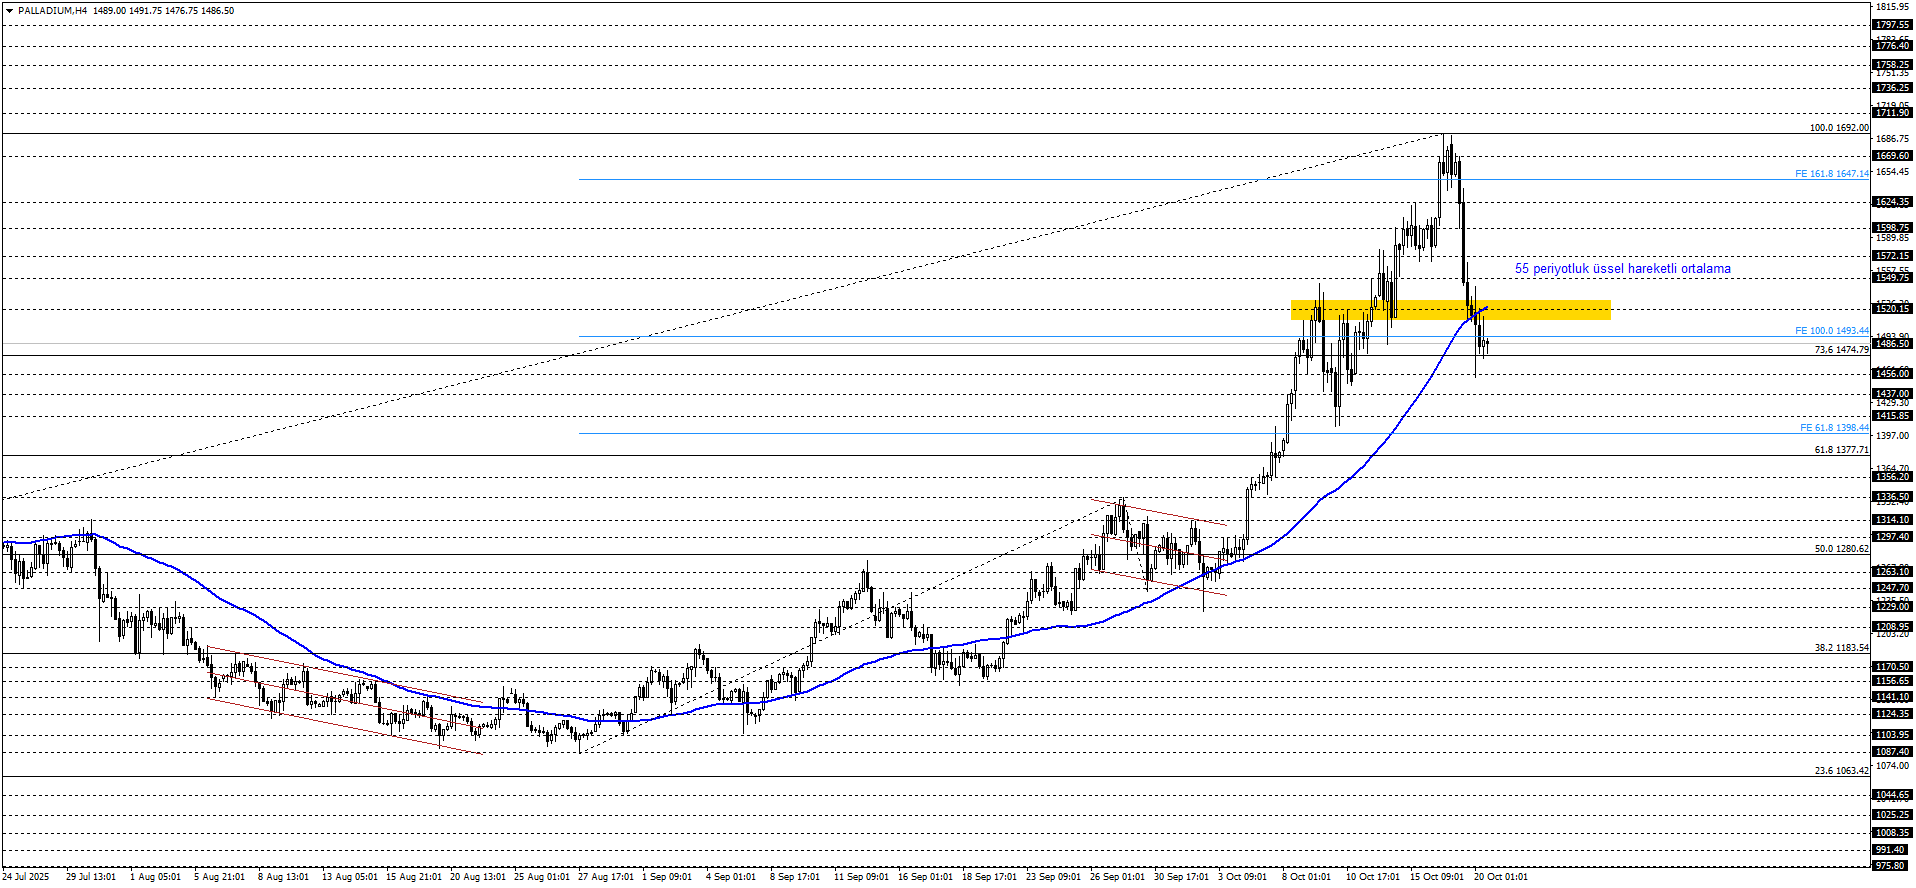Click the '1 Sep 09:01' time axis label

click(x=666, y=877)
